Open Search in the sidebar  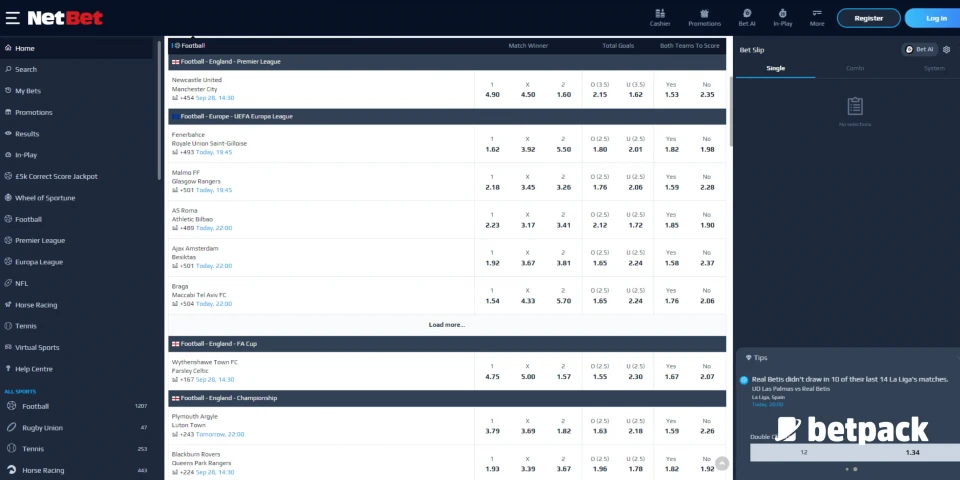76,70
